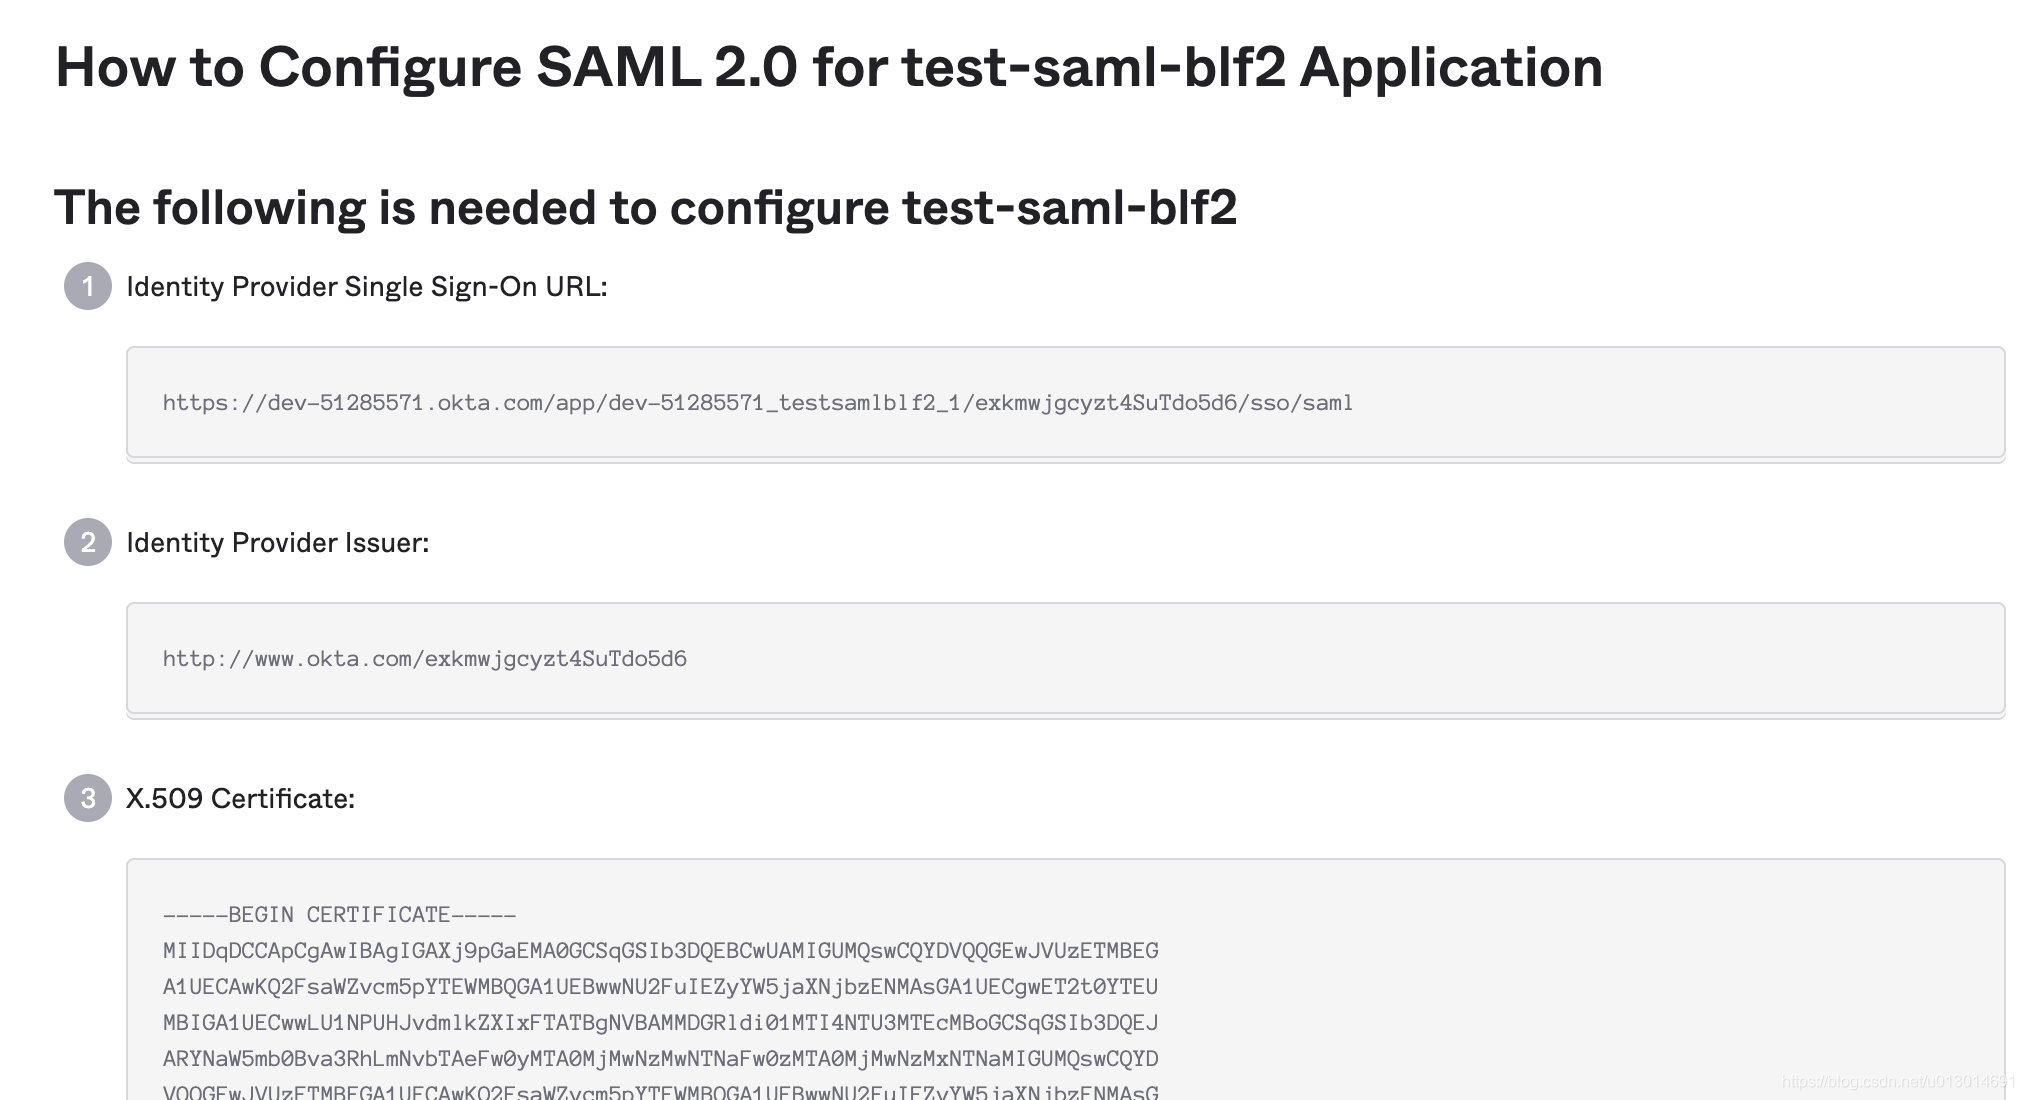
Task: Click the partially visible certificate line starting with VQQGEwJVUz
Action: pos(660,1092)
